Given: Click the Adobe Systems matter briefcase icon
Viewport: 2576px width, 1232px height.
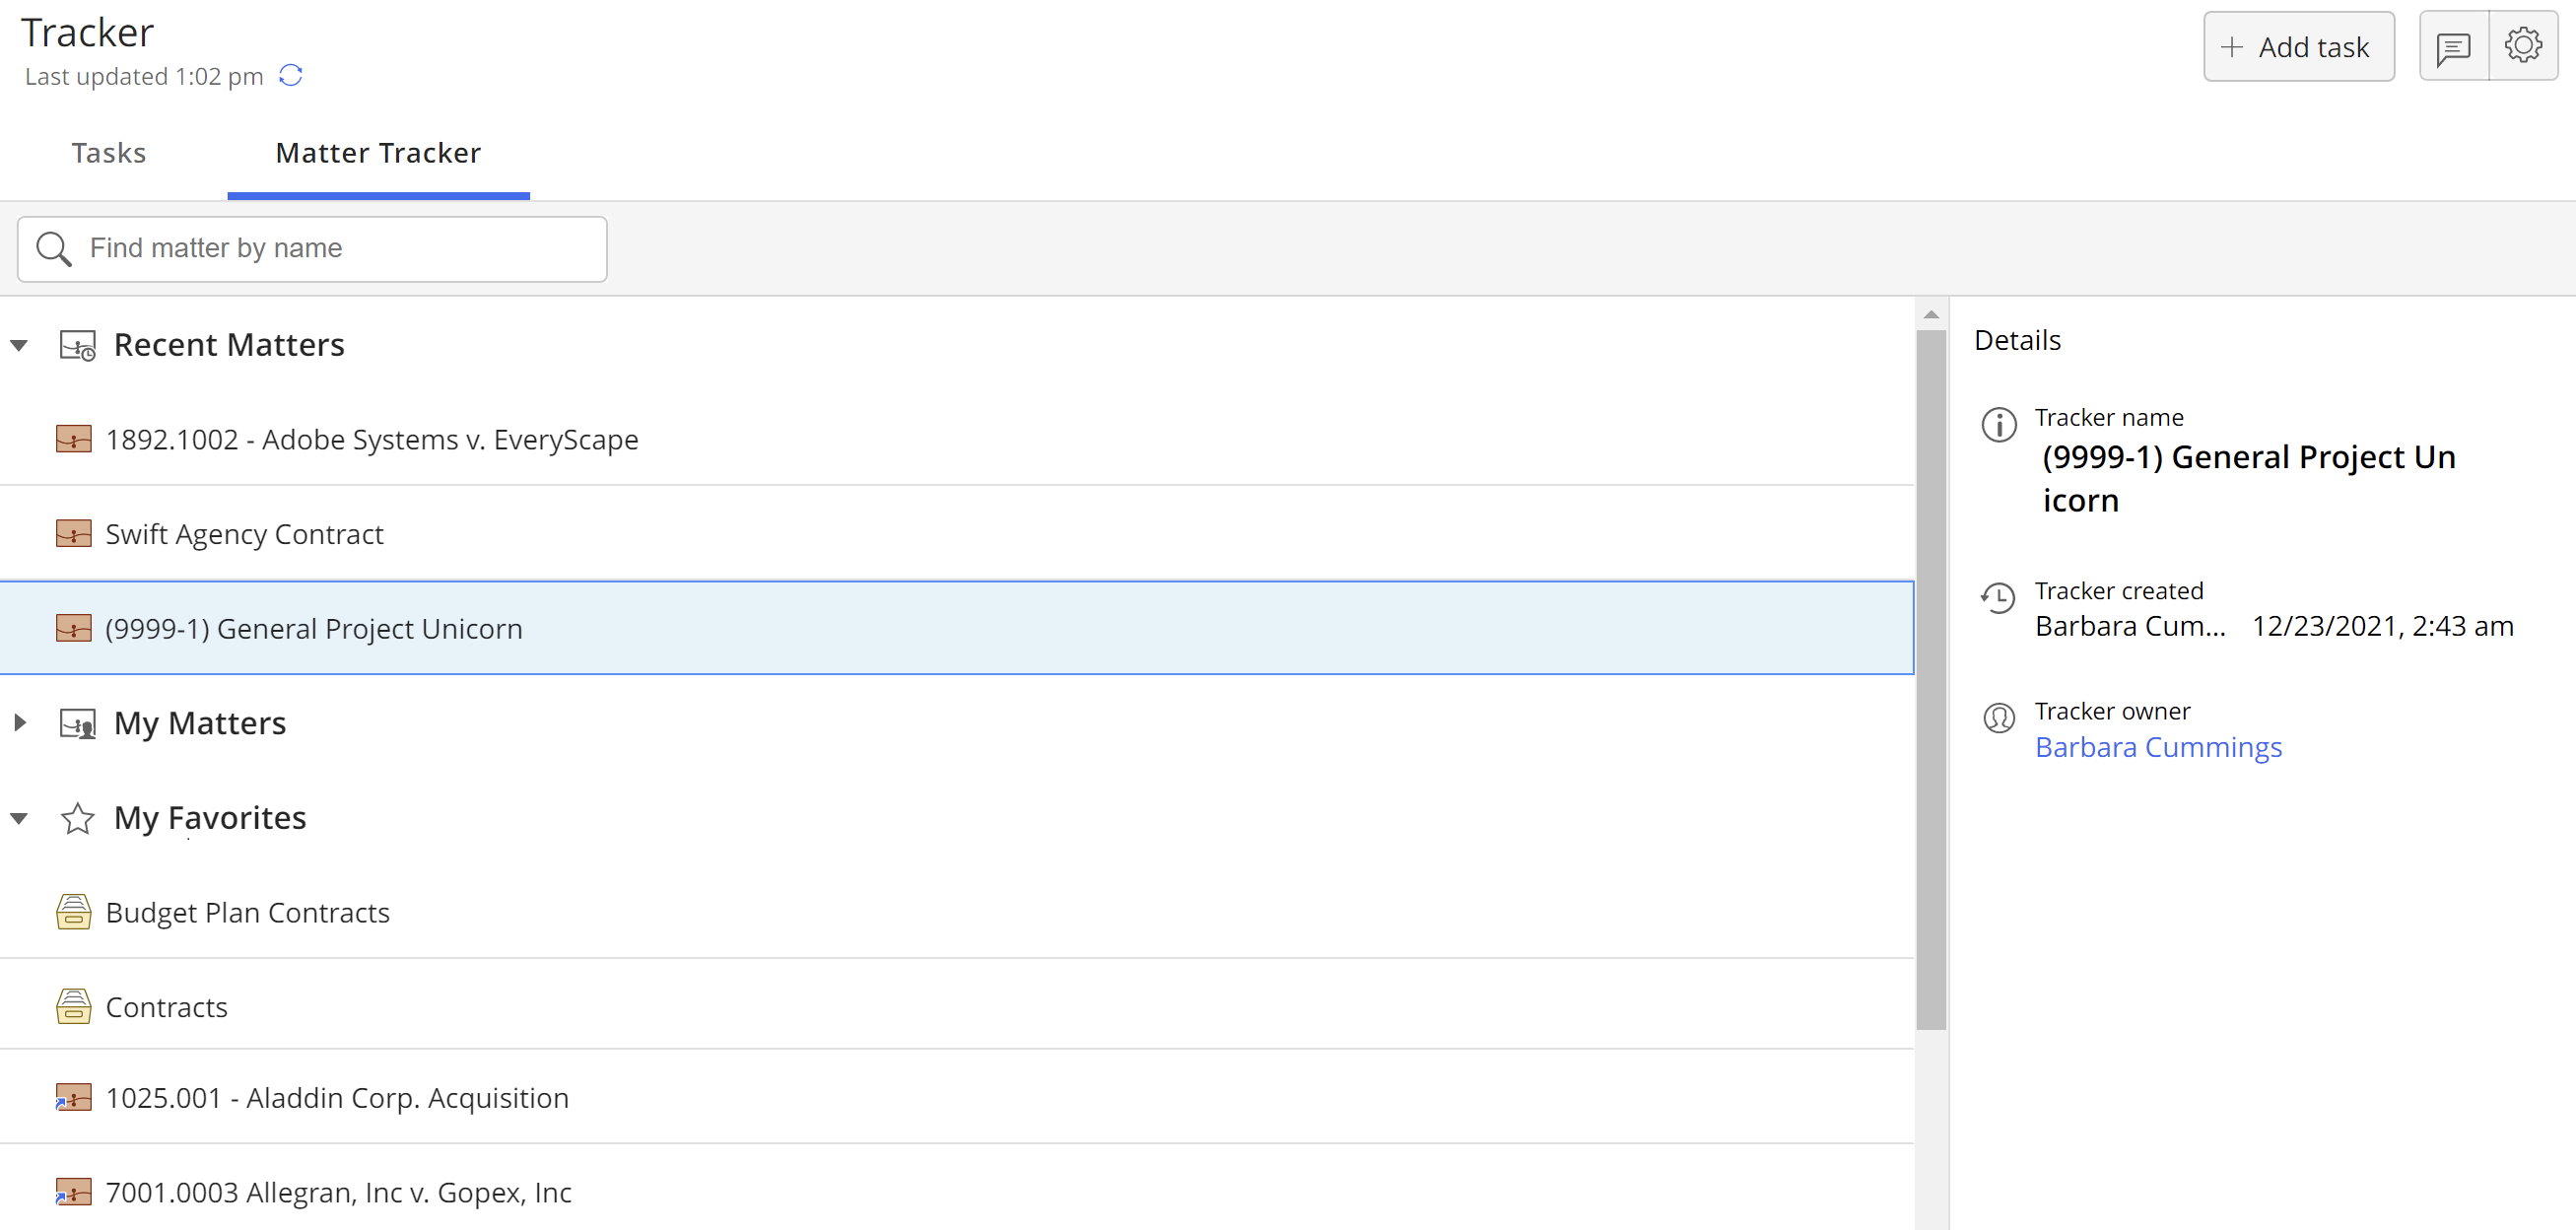Looking at the screenshot, I should pyautogui.click(x=73, y=440).
